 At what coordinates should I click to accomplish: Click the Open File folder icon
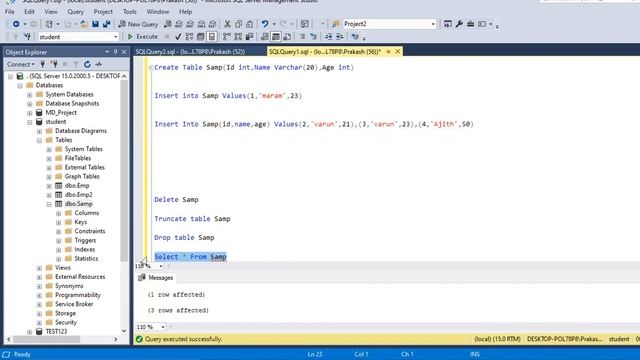coord(84,24)
